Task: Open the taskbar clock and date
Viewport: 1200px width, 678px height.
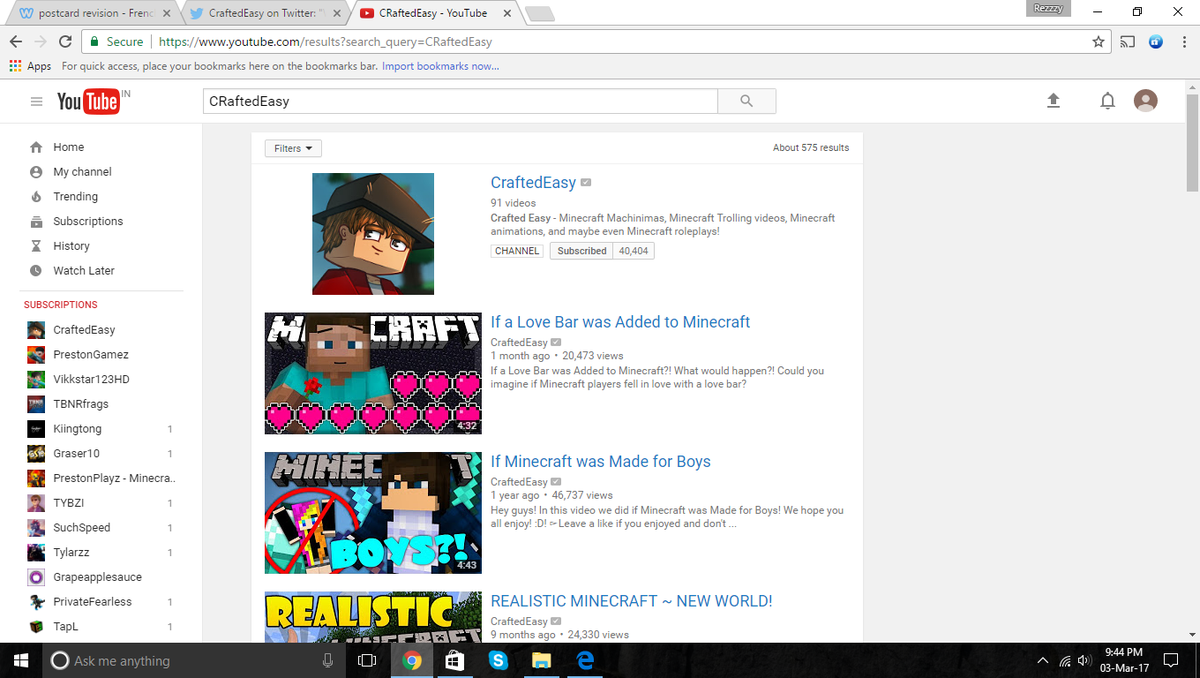Action: coord(1125,660)
